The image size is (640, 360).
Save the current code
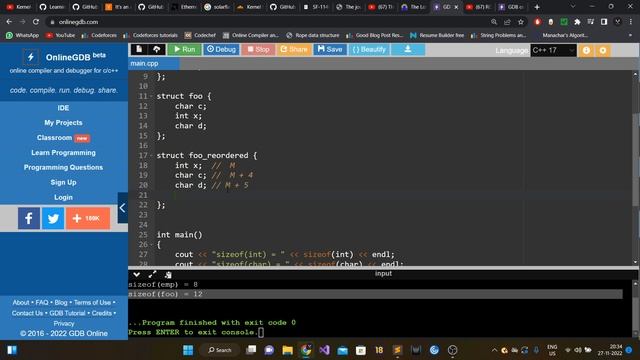tap(330, 49)
